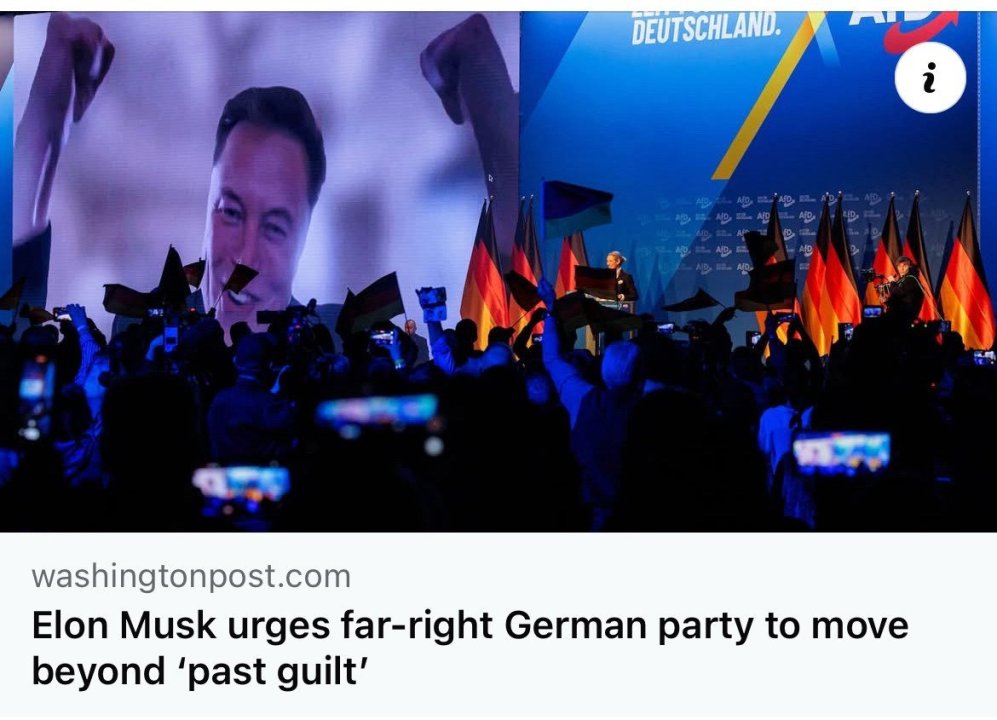
Task: Click the raised fist on screen right
Action: pyautogui.click(x=457, y=67)
